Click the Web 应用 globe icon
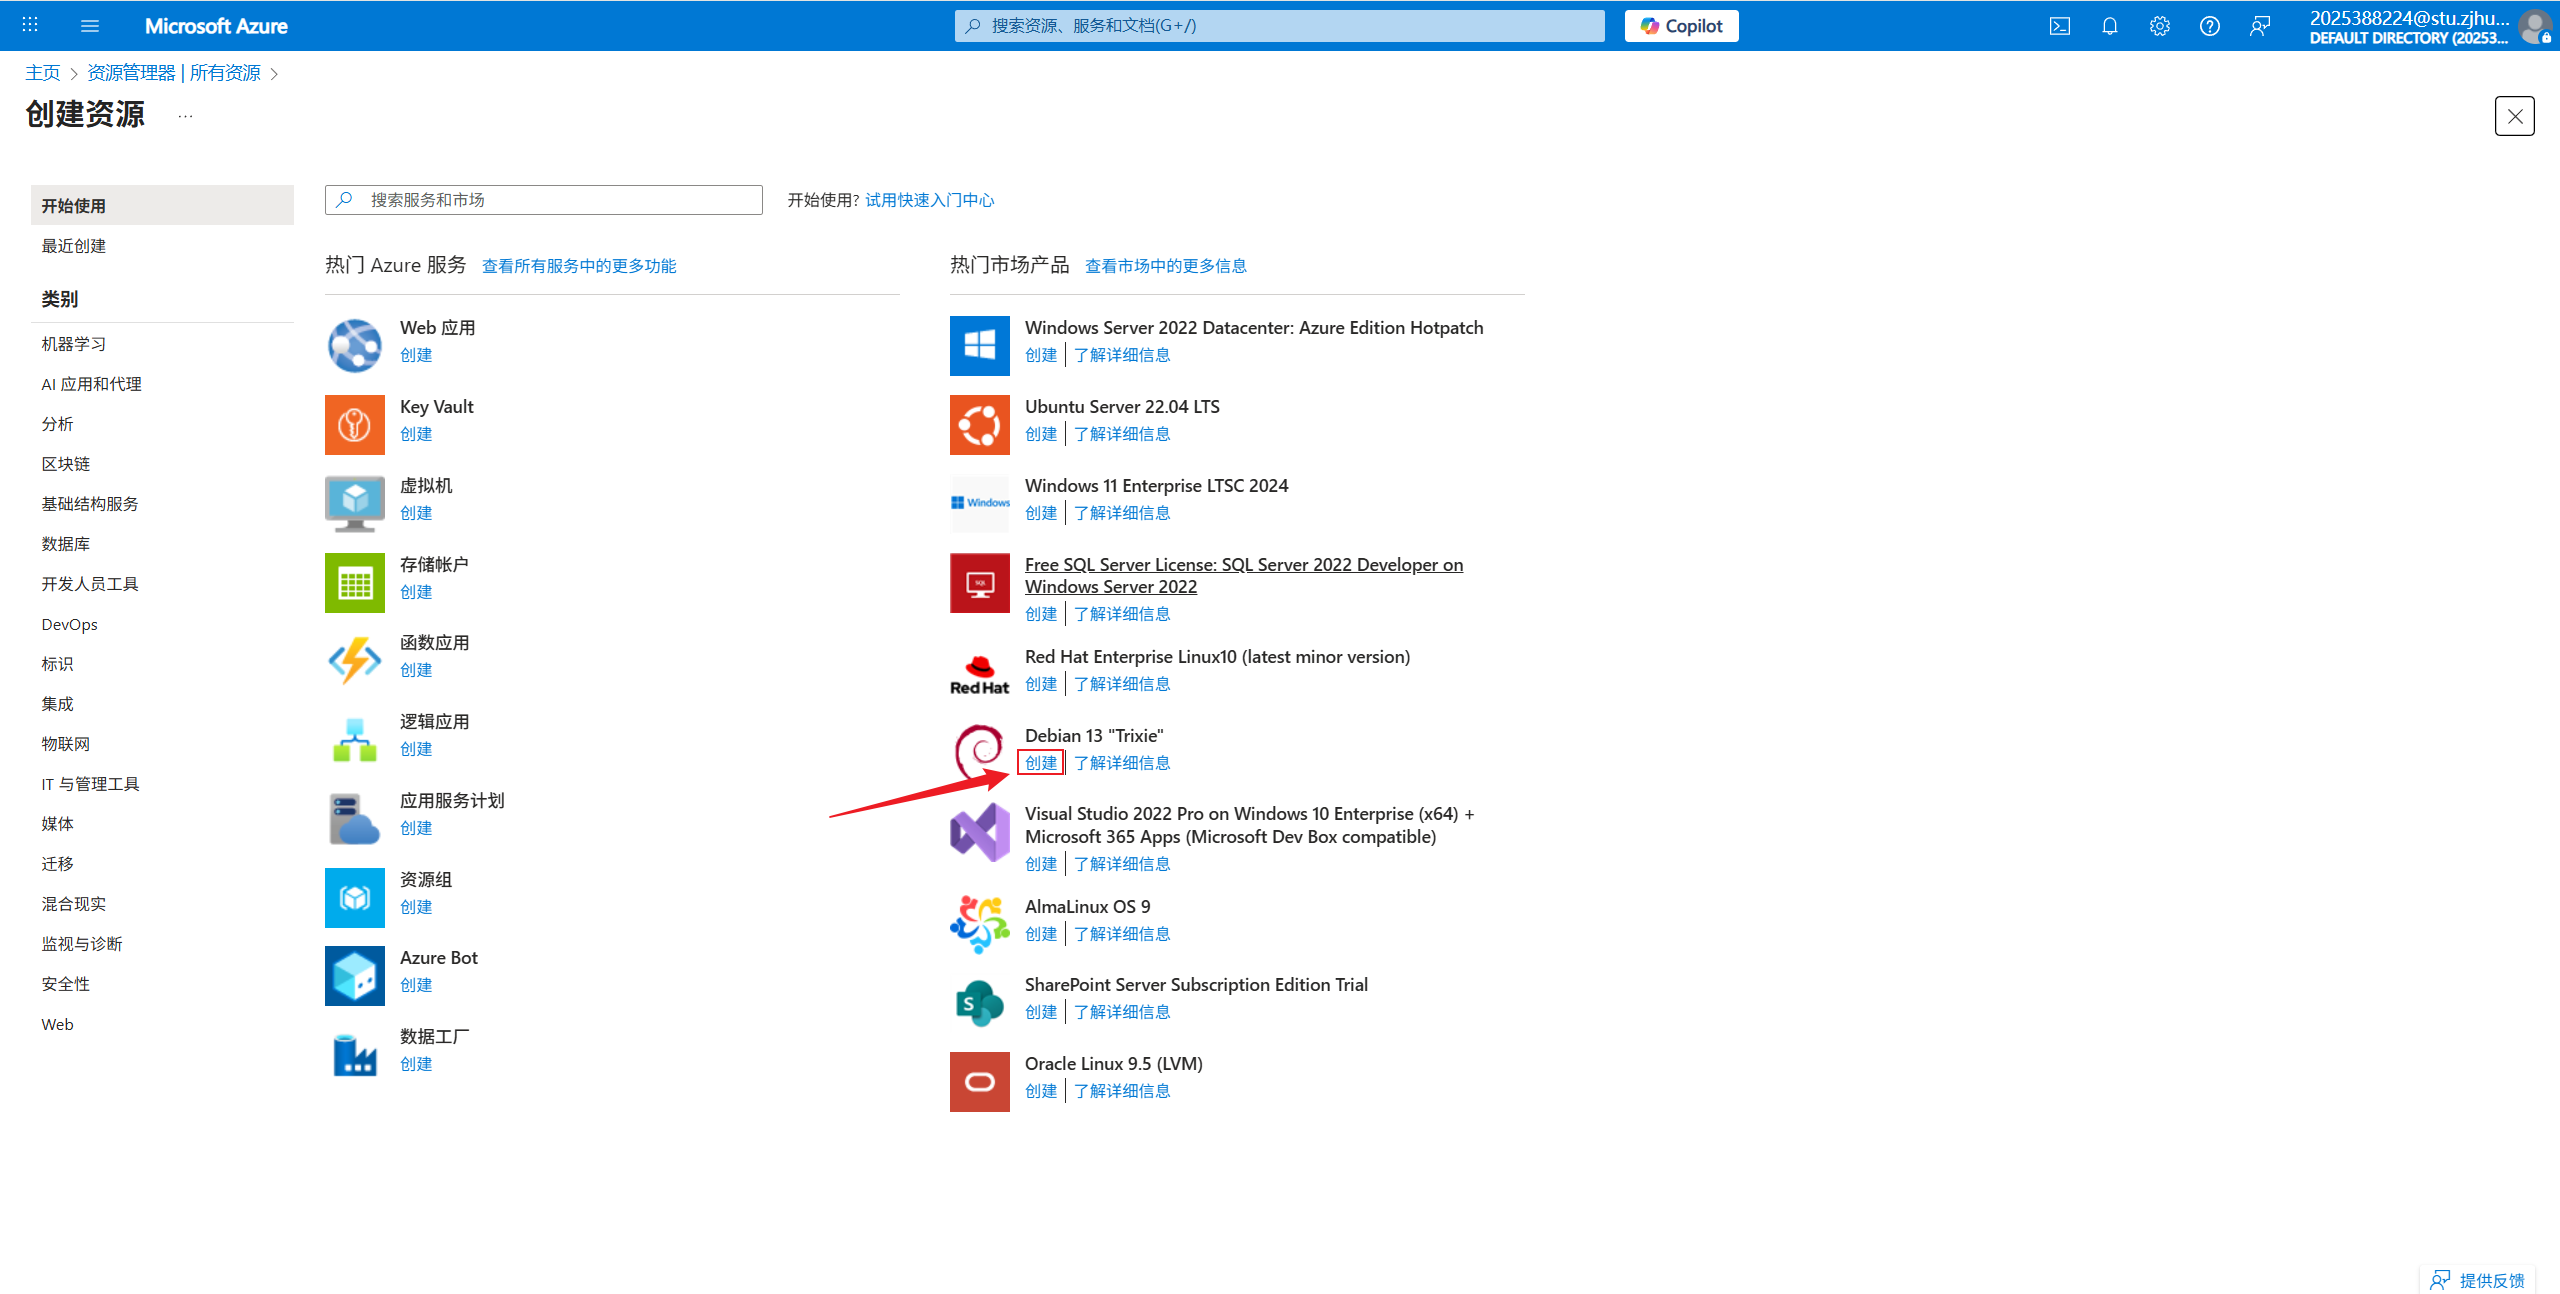This screenshot has width=2560, height=1294. click(355, 345)
